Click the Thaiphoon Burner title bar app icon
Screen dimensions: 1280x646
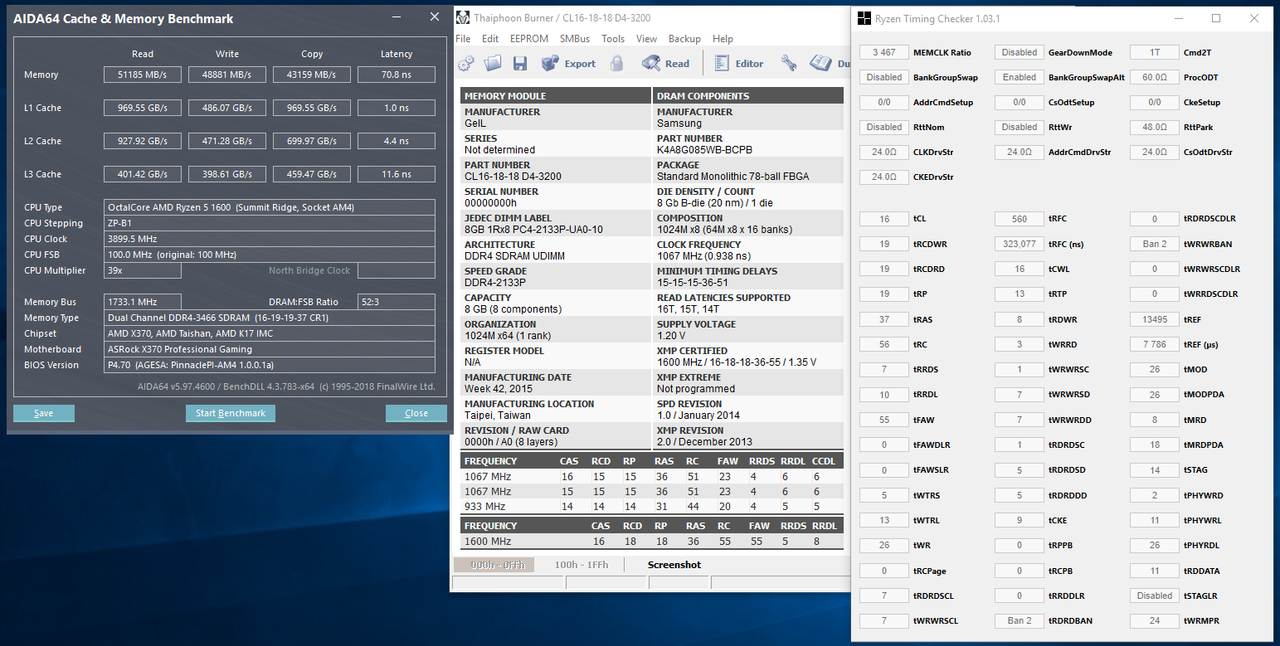(463, 17)
